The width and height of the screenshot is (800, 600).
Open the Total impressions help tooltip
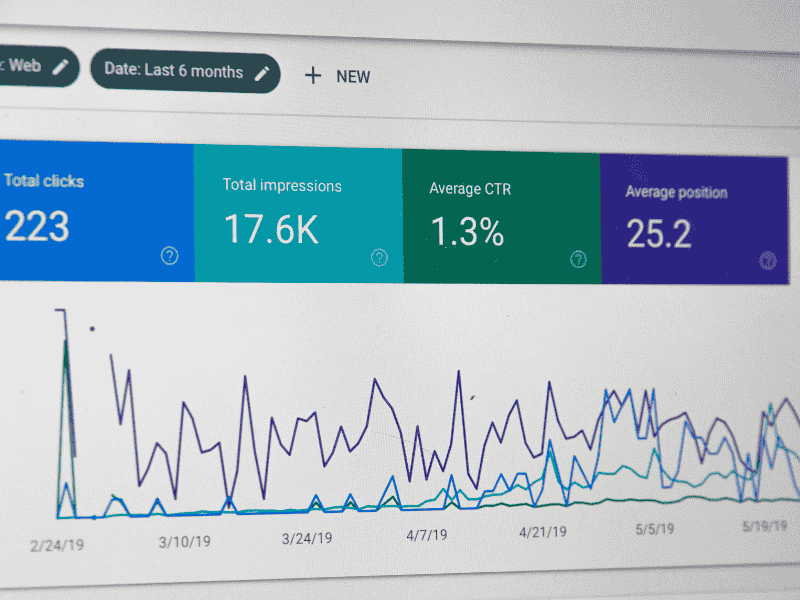(x=378, y=256)
